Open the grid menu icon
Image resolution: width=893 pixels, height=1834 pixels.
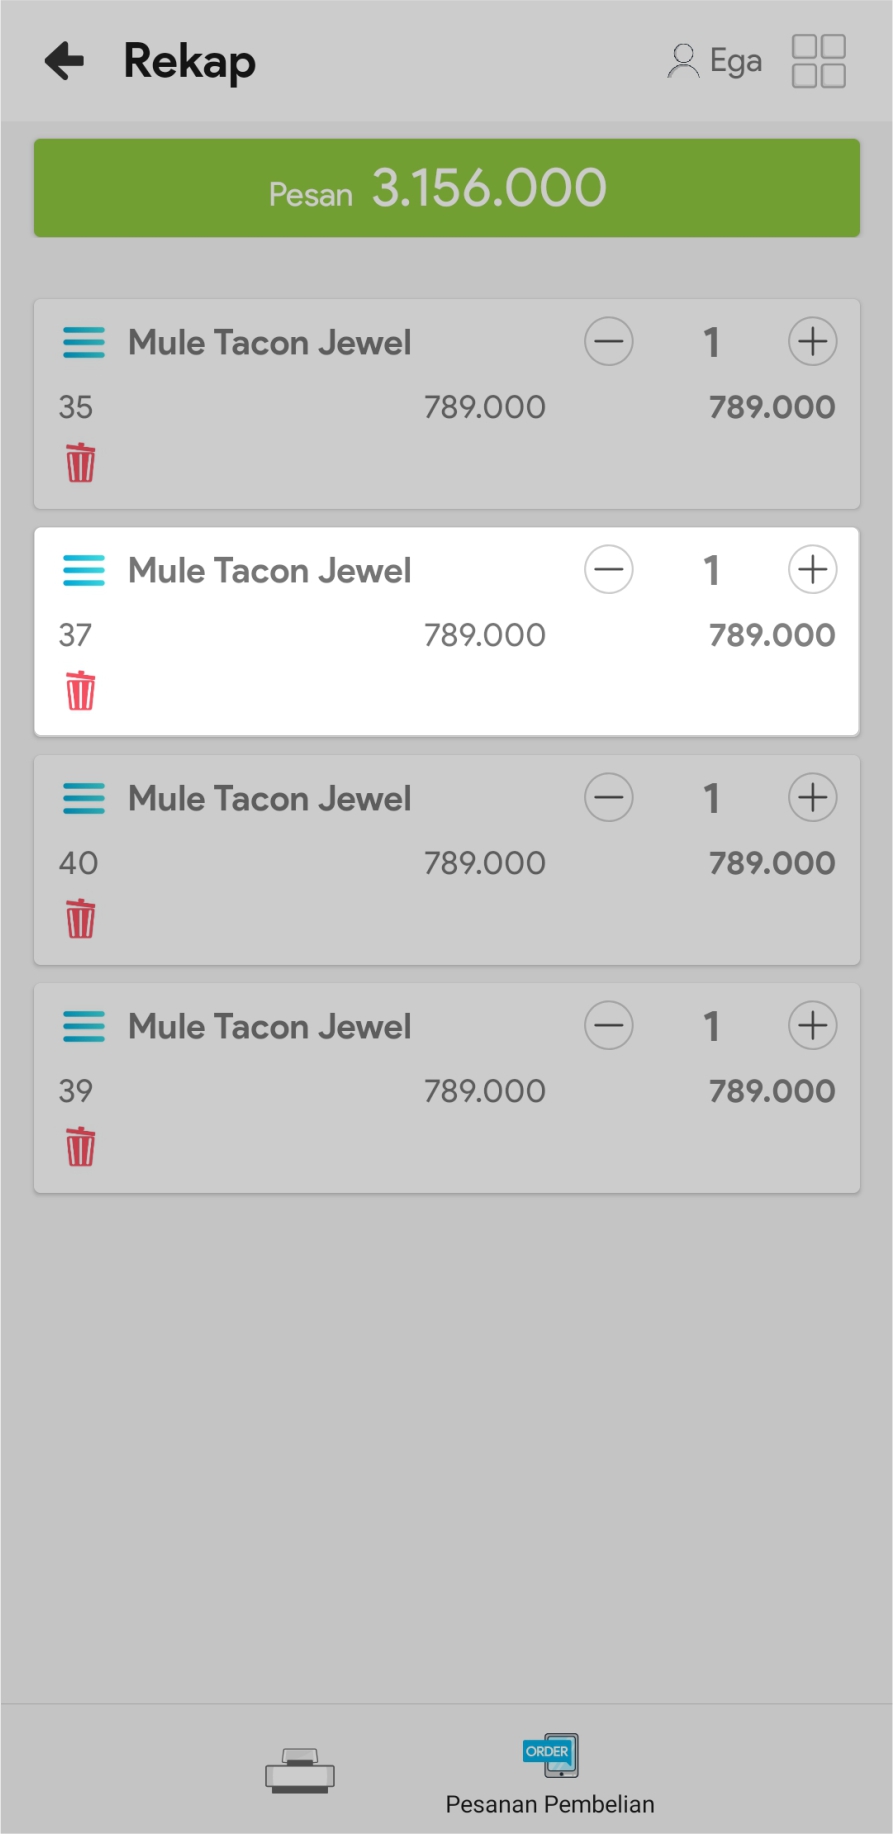818,61
